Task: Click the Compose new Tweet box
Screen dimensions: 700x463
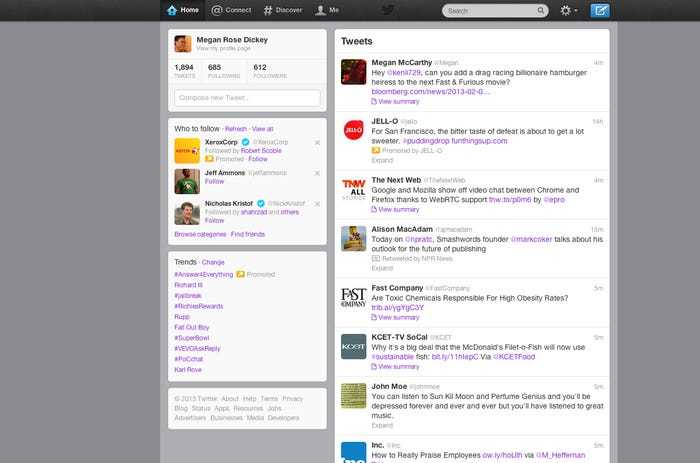Action: [x=247, y=98]
